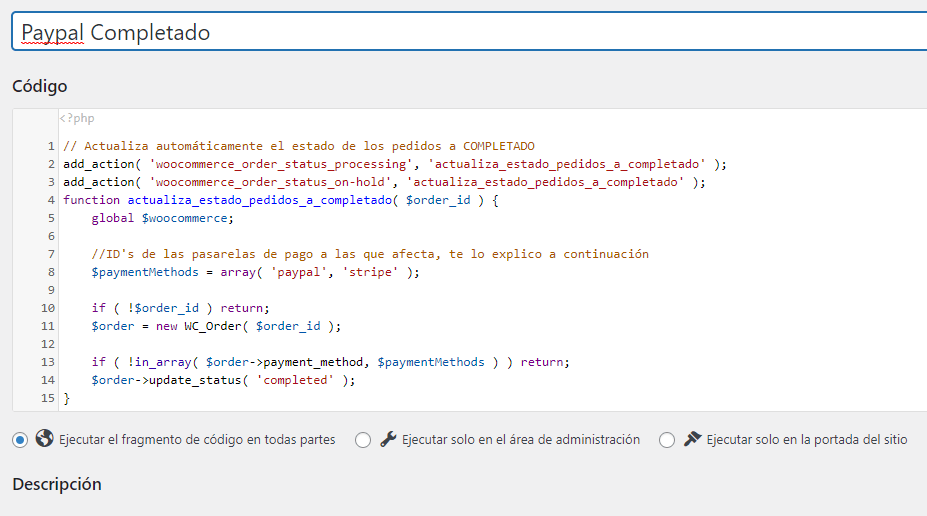The image size is (927, 516).
Task: Select the admin-area-only radio button
Action: pos(363,440)
